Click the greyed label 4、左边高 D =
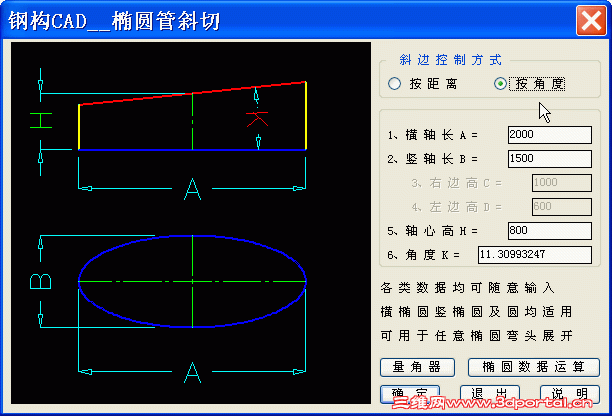The height and width of the screenshot is (416, 612). [457, 207]
